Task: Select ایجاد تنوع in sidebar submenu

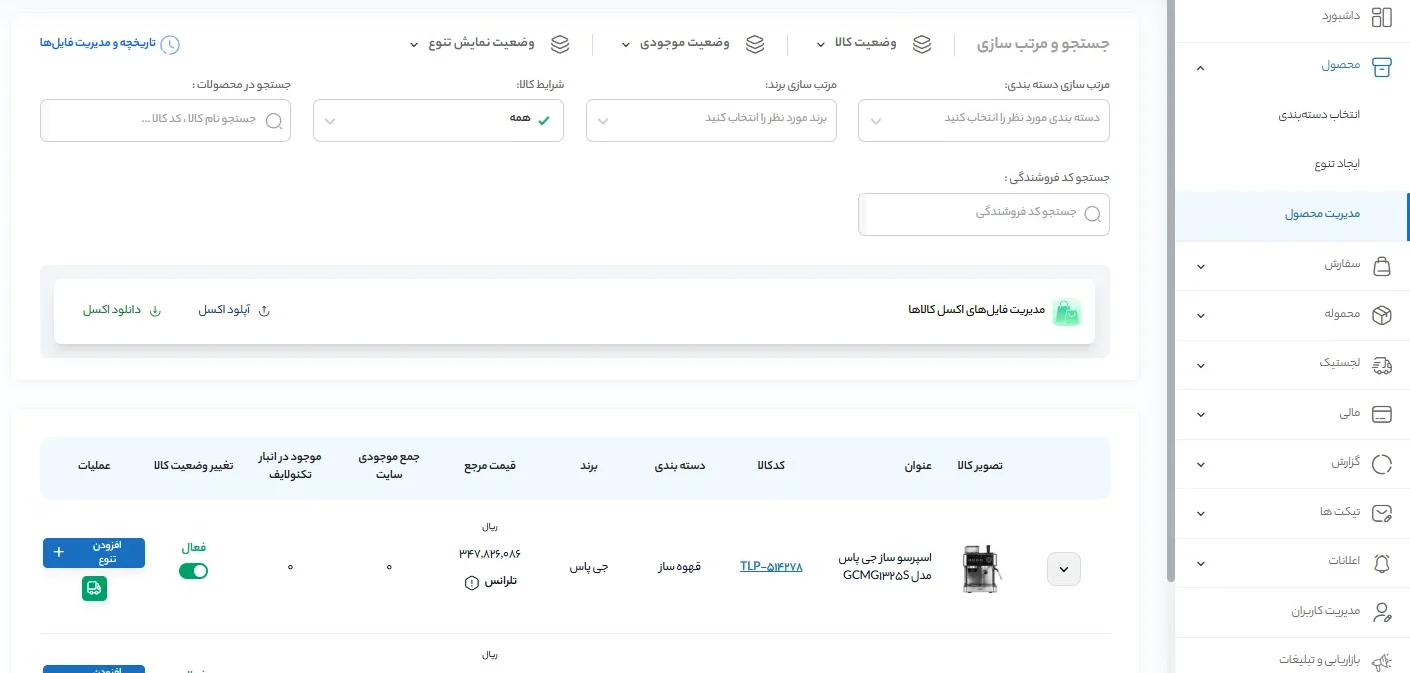Action: tap(1337, 164)
